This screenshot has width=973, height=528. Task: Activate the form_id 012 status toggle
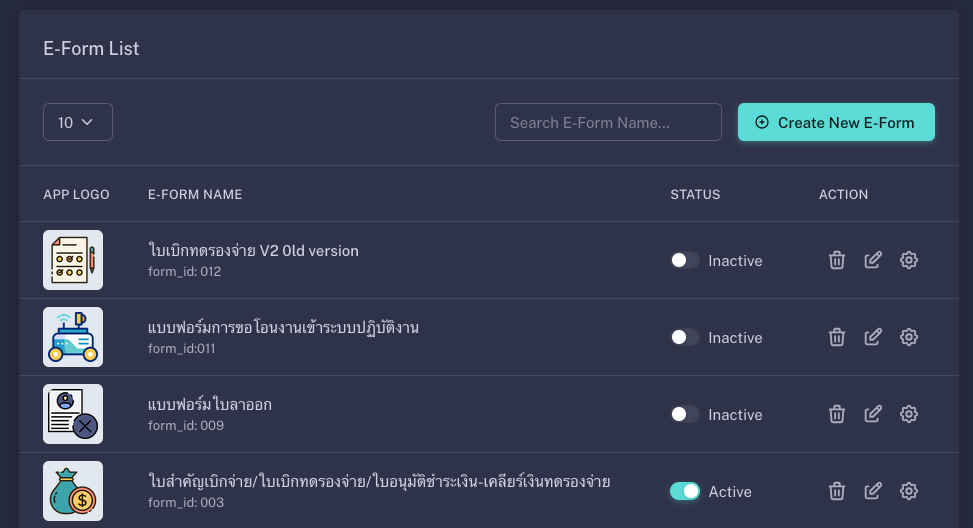(685, 260)
